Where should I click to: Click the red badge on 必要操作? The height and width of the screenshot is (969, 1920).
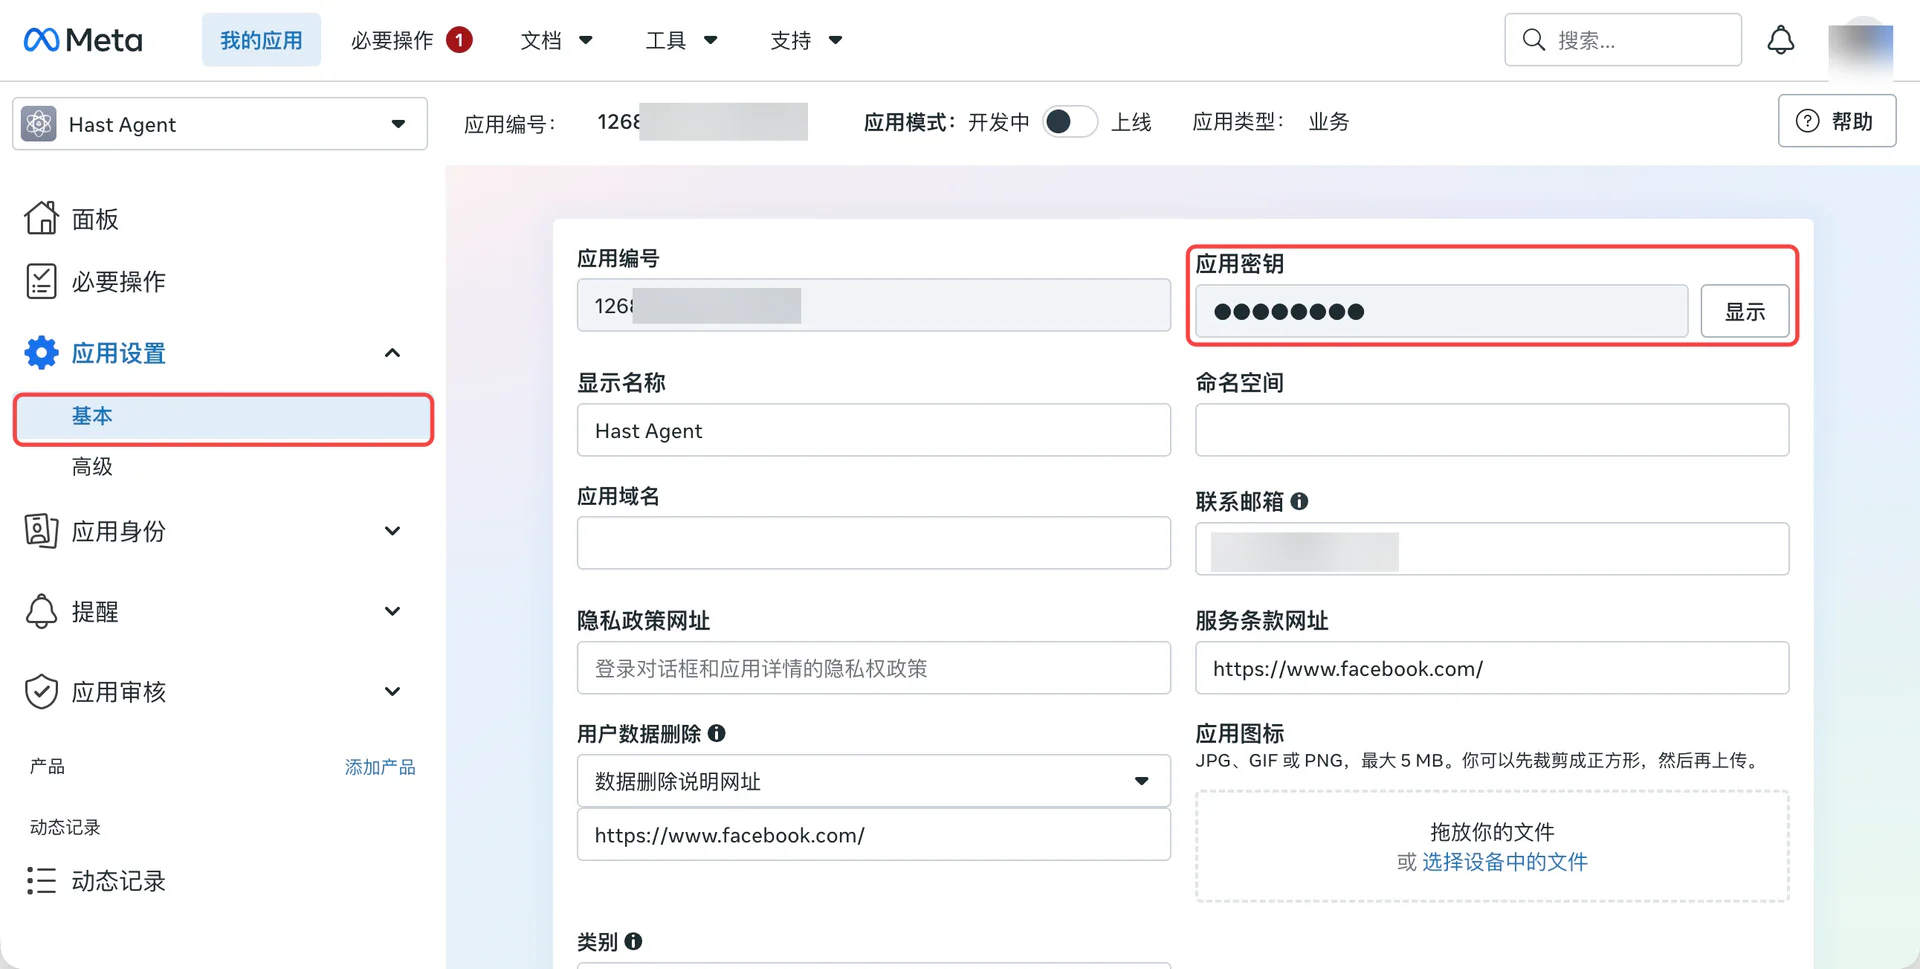[x=459, y=40]
